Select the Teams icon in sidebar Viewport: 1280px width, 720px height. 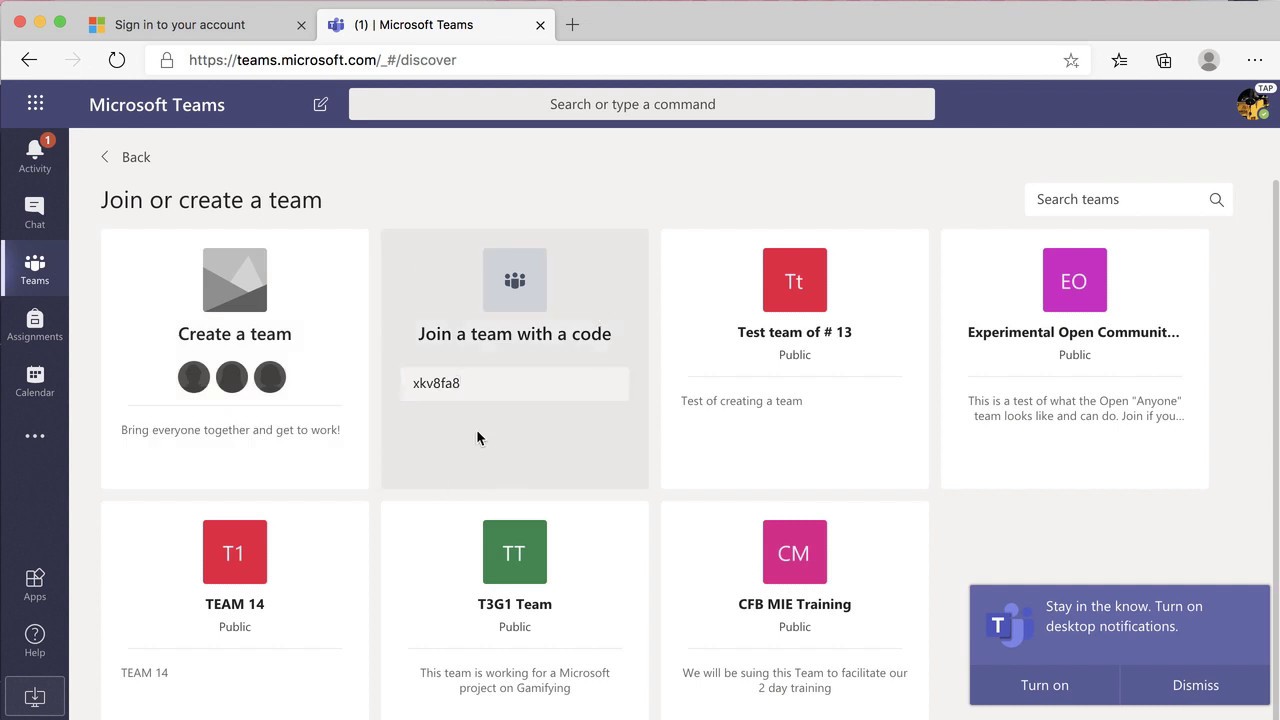pos(34,268)
